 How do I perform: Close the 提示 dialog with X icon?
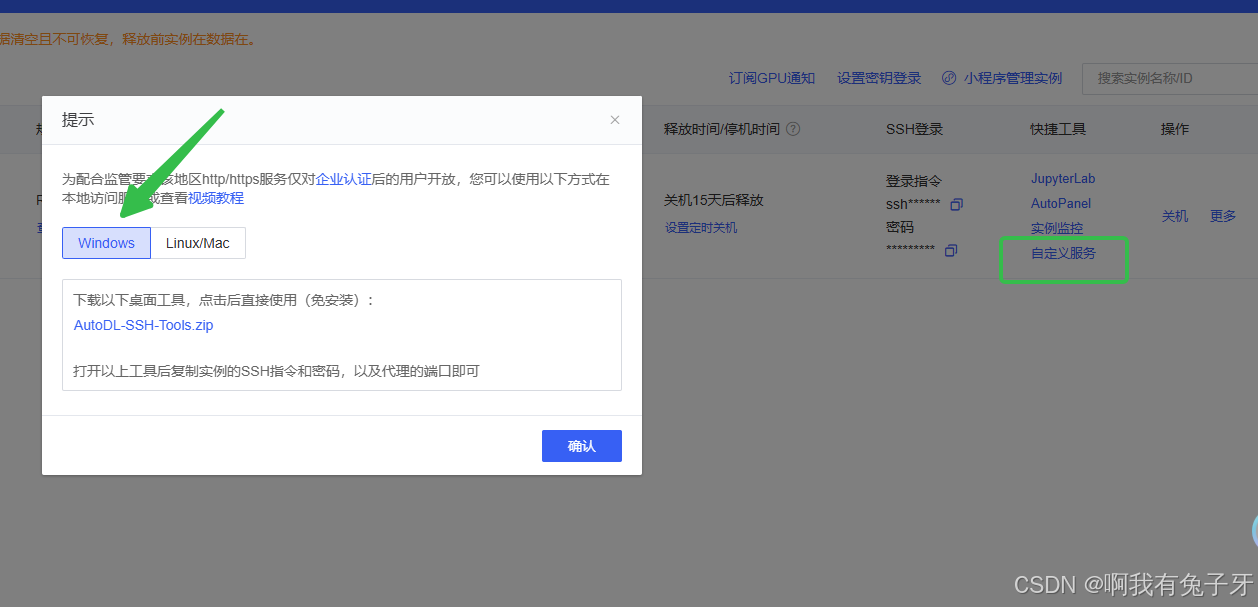pos(615,120)
